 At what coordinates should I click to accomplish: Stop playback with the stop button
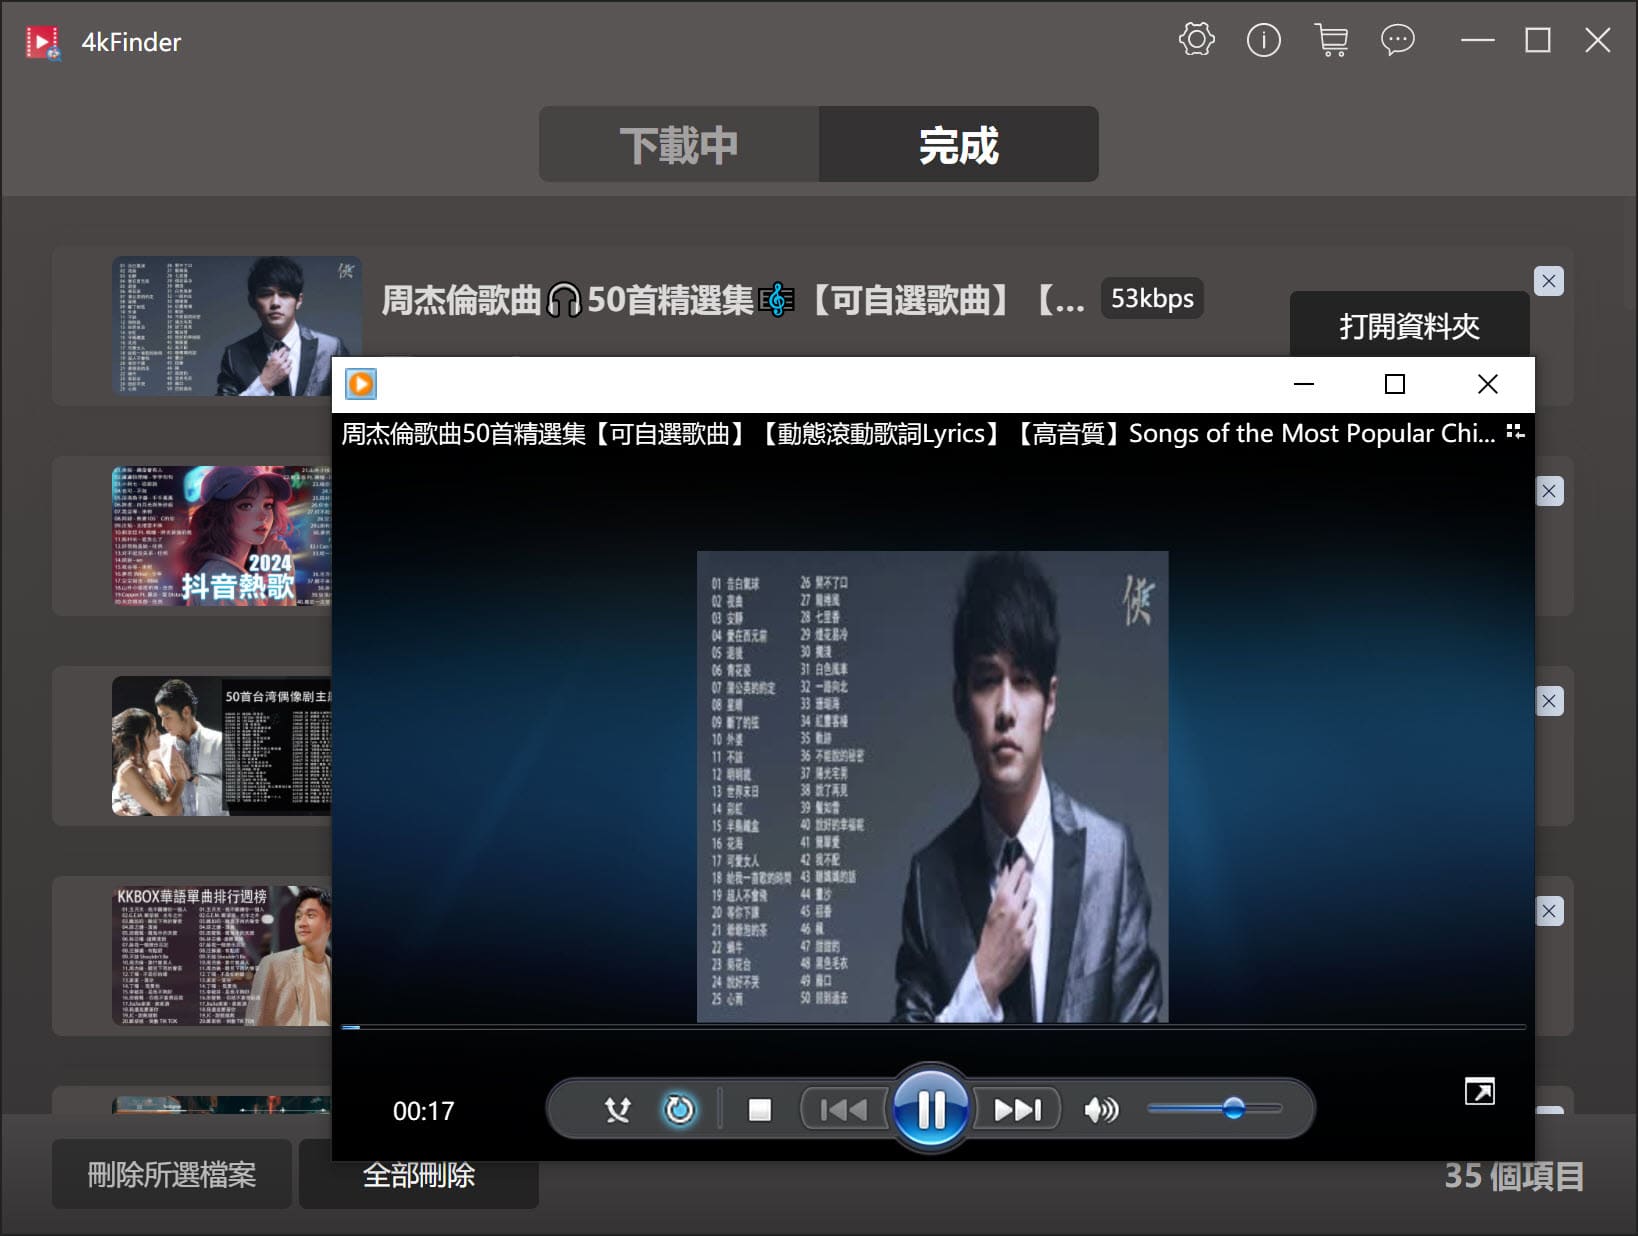point(760,1110)
